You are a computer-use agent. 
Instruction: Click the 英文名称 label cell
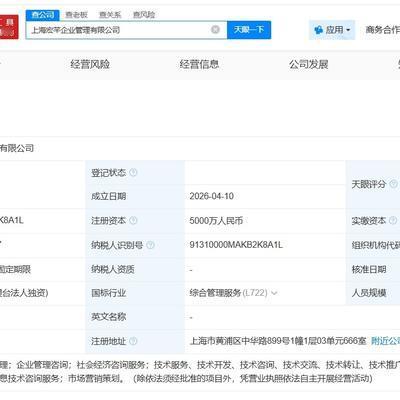[135, 317]
